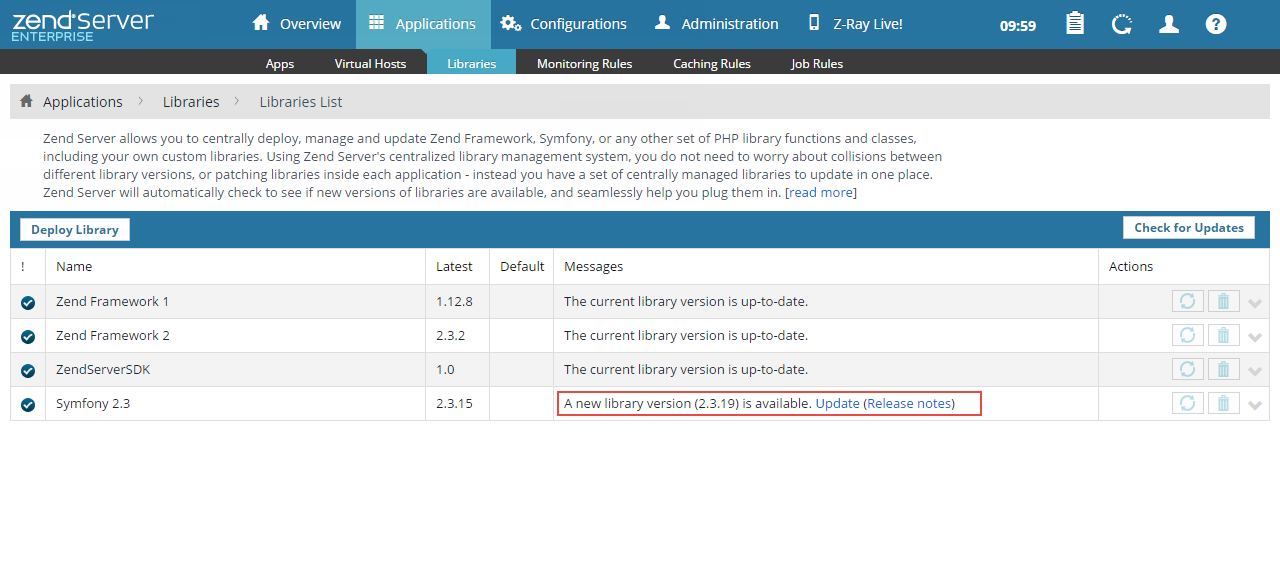
Task: Open the Configurations menu
Action: (x=564, y=24)
